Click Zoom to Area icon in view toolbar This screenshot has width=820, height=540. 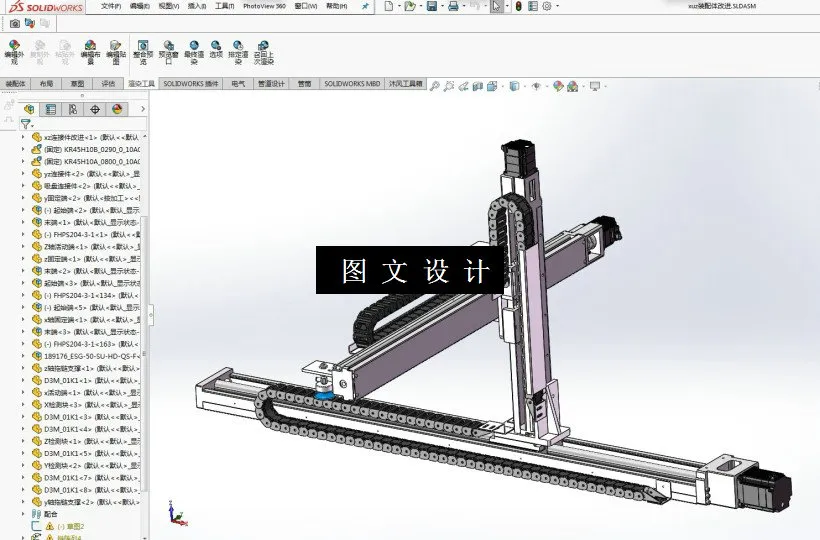449,86
